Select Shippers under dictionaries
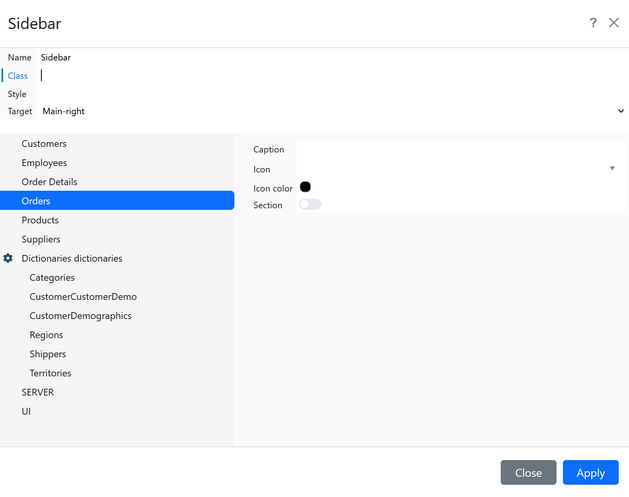629x497 pixels. tap(48, 354)
